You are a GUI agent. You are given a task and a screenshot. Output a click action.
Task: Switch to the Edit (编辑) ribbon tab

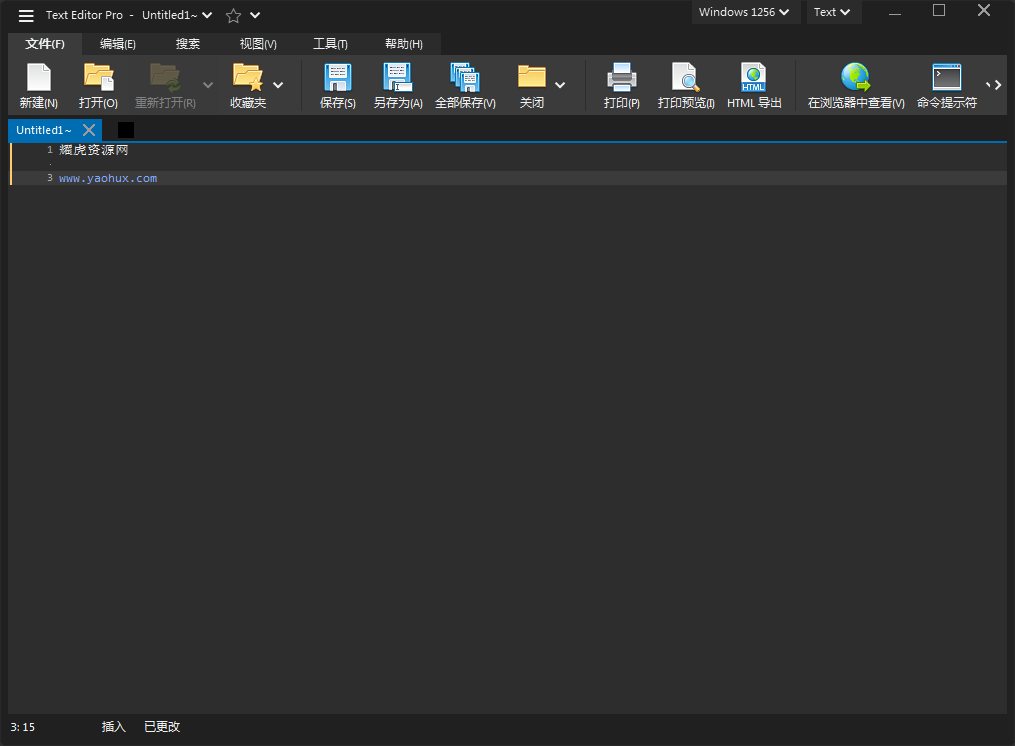(117, 44)
